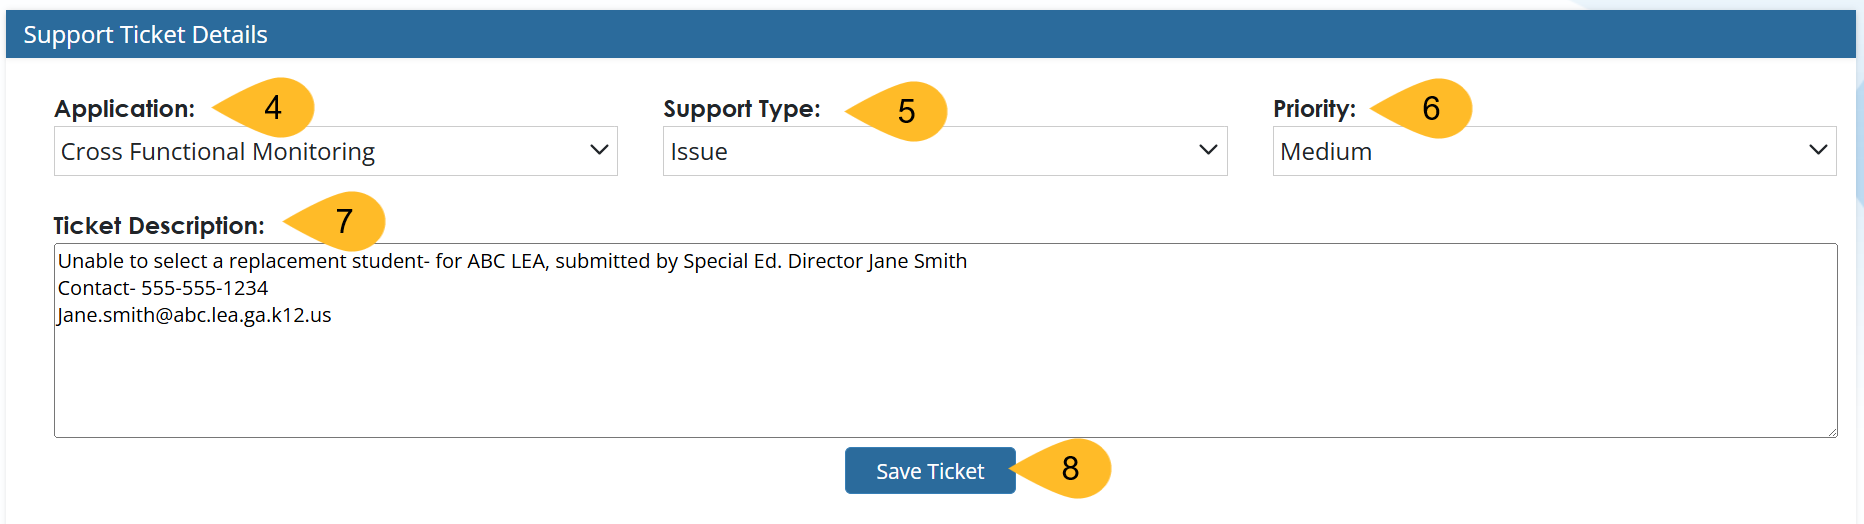The height and width of the screenshot is (524, 1864).
Task: Click the Application dropdown chevron arrow
Action: coord(599,150)
